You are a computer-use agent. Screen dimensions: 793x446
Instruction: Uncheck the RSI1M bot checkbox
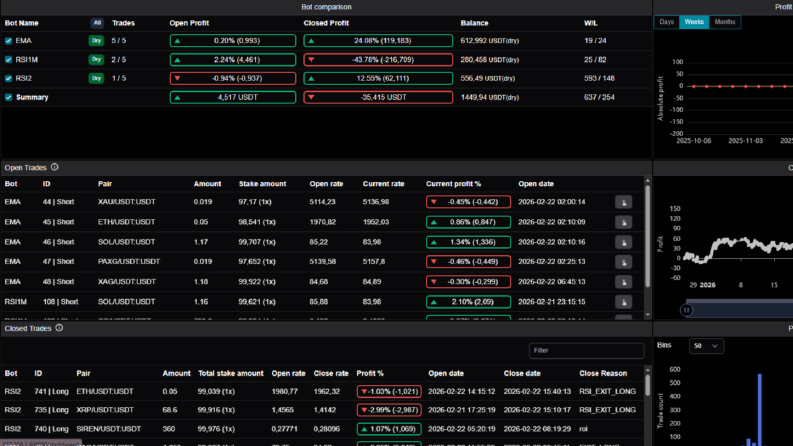pos(9,60)
